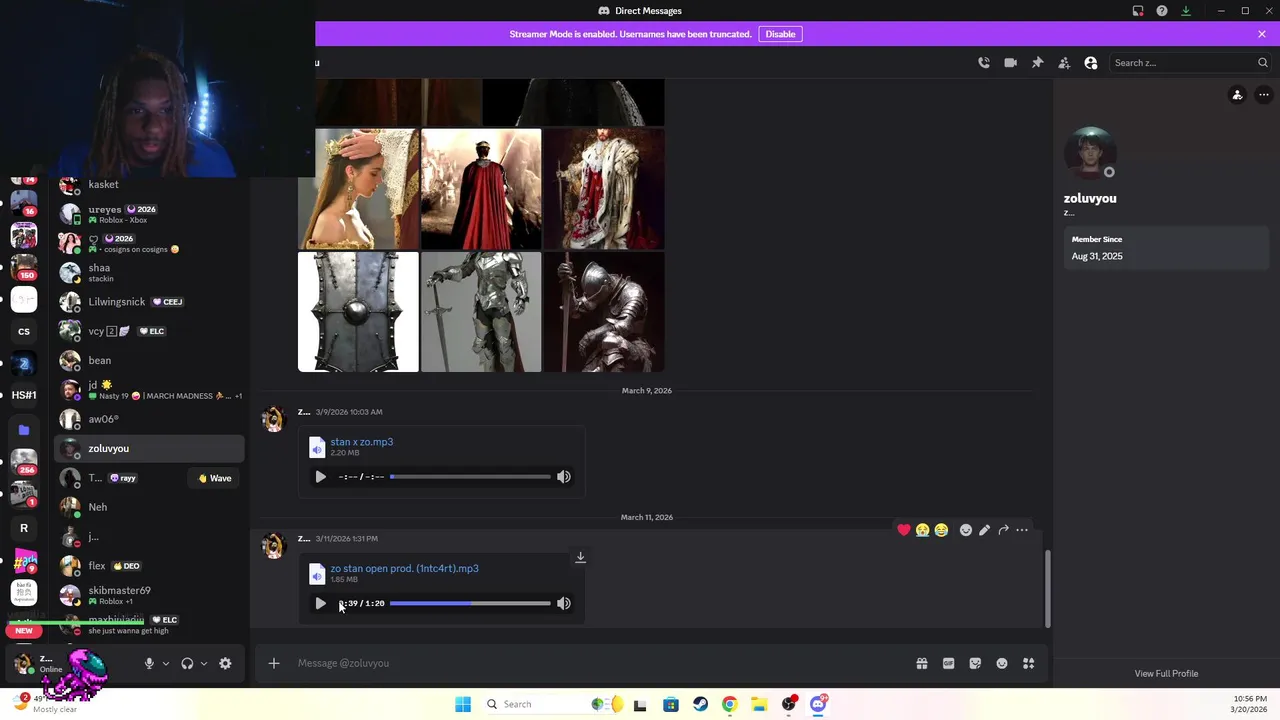The height and width of the screenshot is (720, 1280).
Task: Mute the zo stan open prod volume icon
Action: (564, 603)
